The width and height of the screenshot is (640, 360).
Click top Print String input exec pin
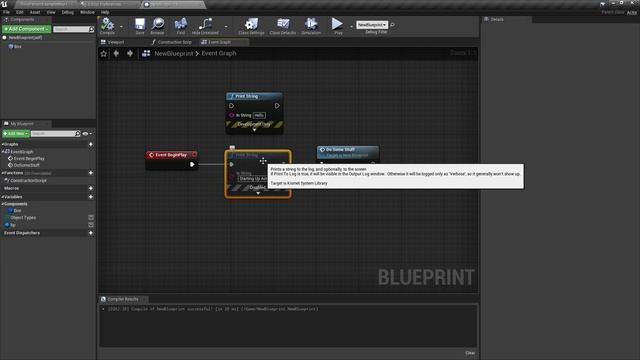click(231, 106)
